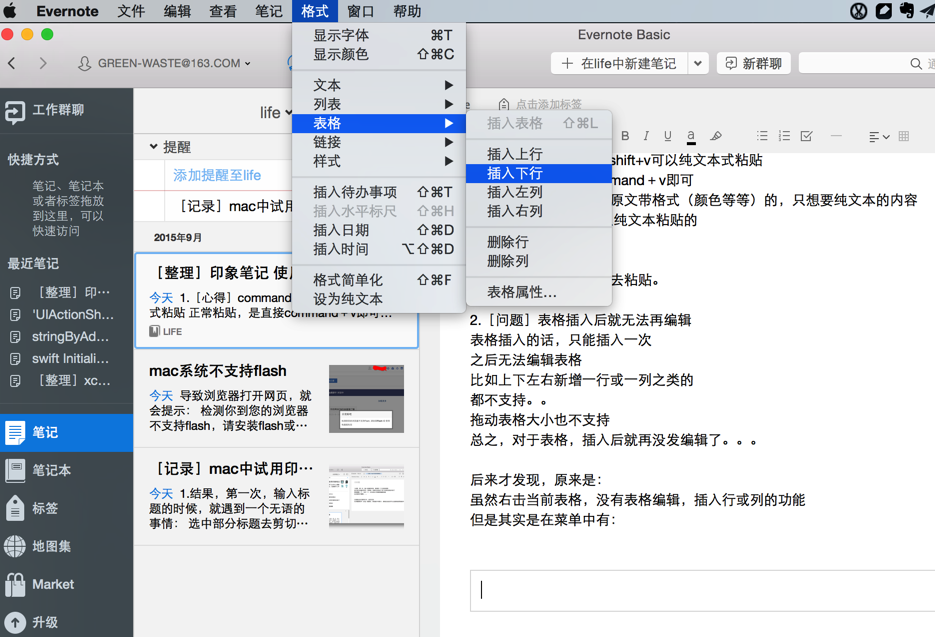Open the Market section

coord(66,585)
